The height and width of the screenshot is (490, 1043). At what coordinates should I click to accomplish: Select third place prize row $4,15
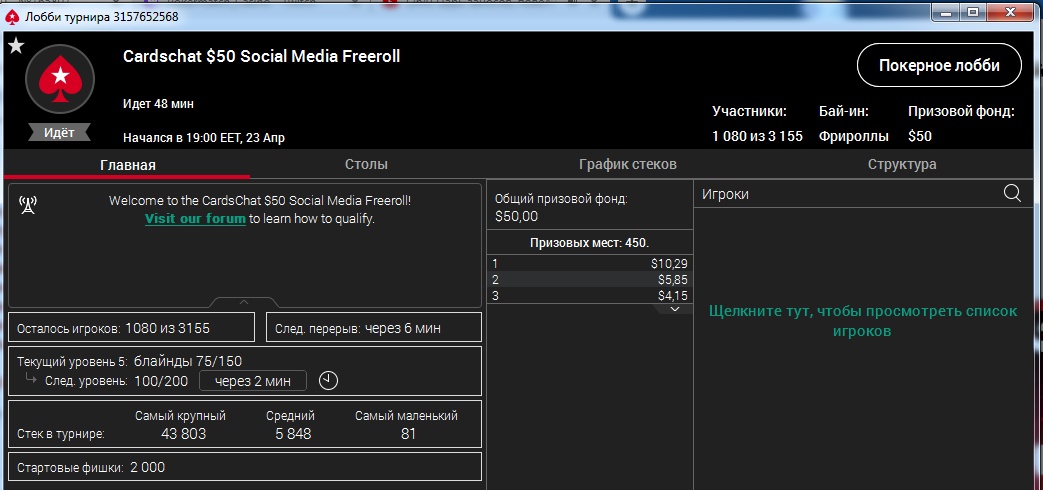click(589, 295)
